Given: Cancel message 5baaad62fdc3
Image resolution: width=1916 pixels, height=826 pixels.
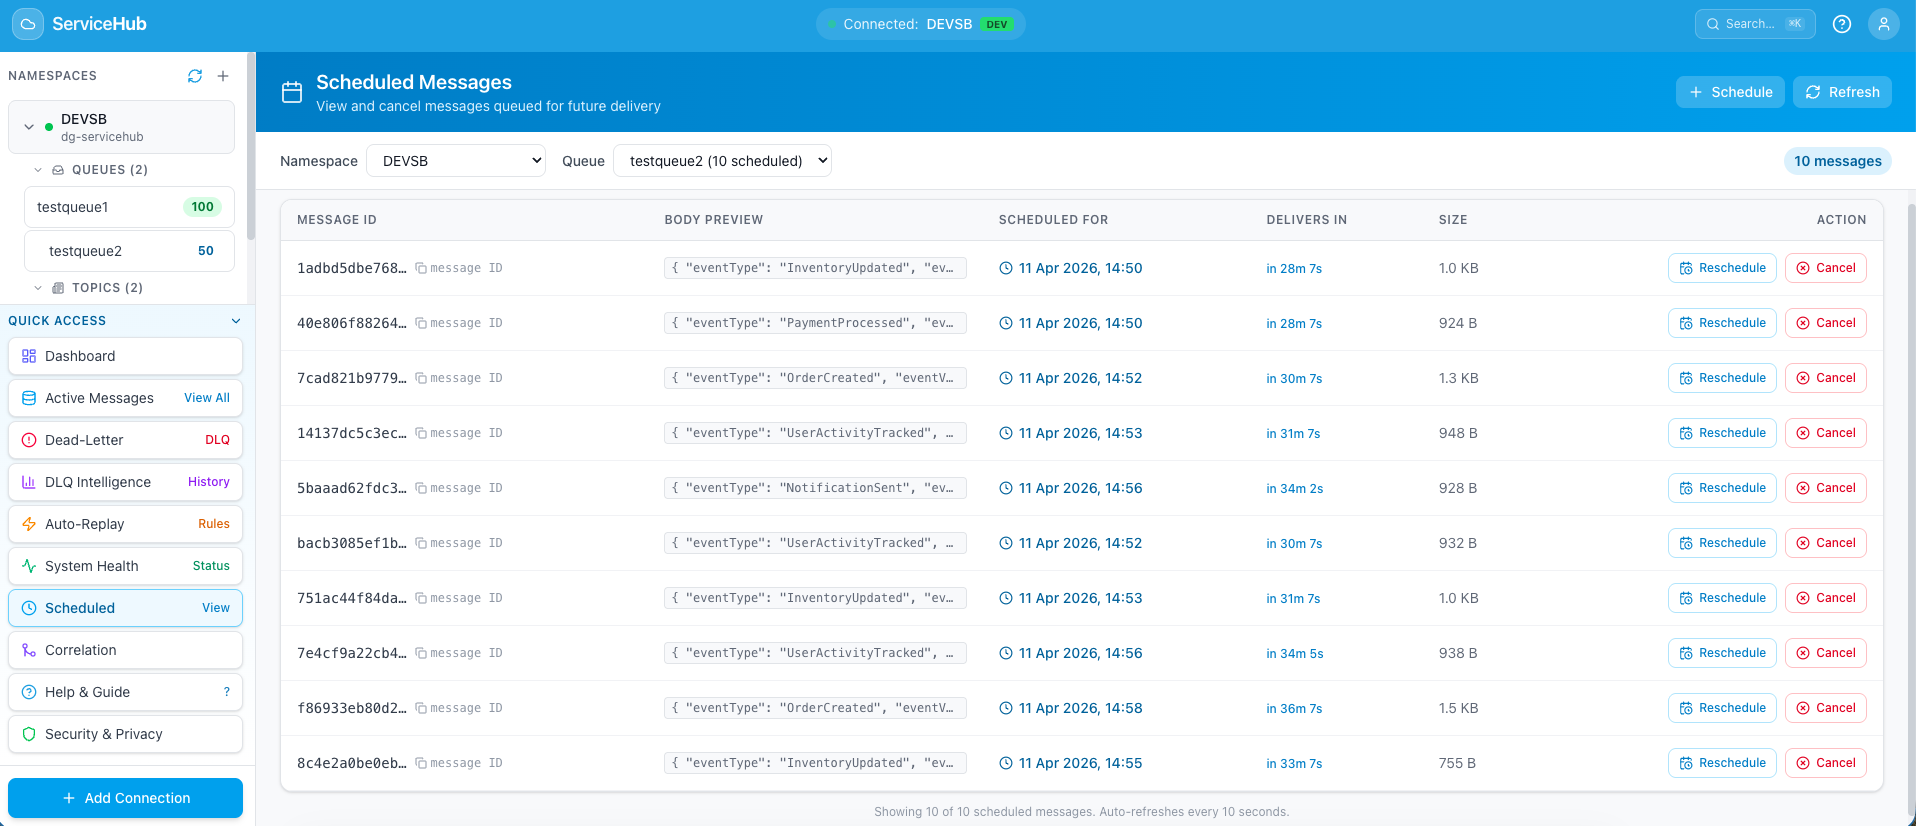Looking at the screenshot, I should click(x=1826, y=488).
